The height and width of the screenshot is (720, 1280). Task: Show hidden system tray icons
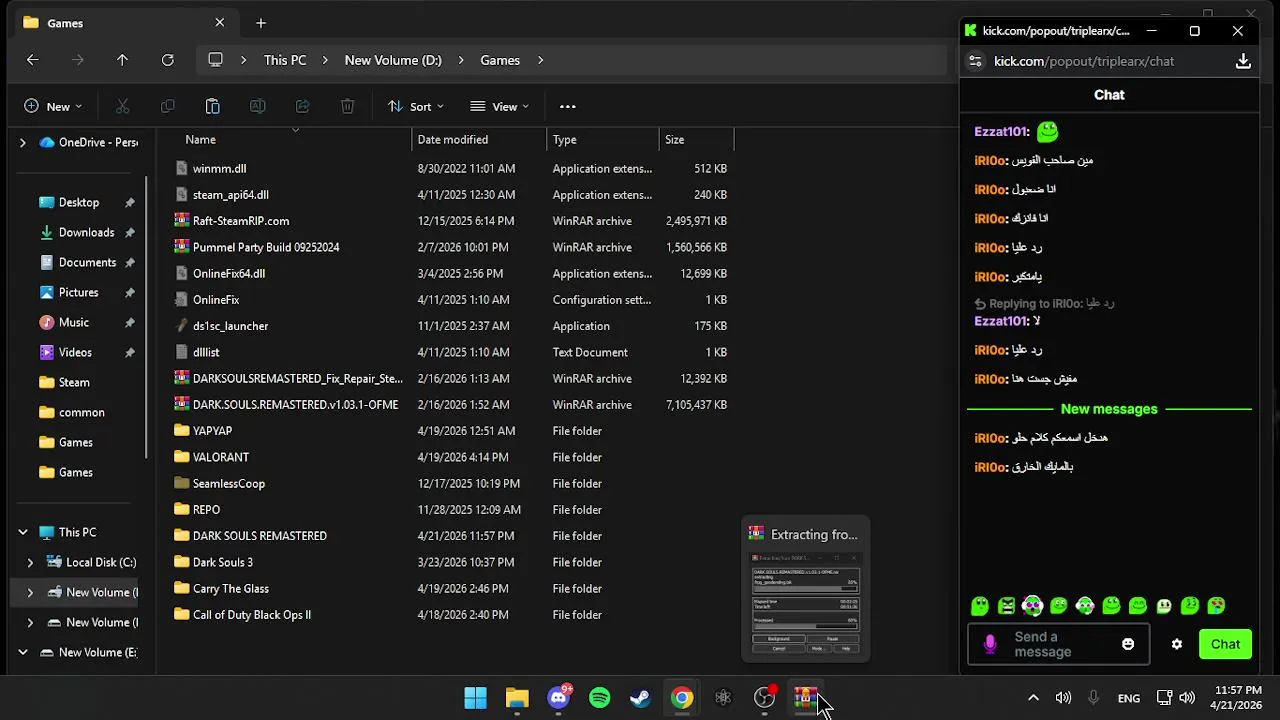click(1033, 698)
